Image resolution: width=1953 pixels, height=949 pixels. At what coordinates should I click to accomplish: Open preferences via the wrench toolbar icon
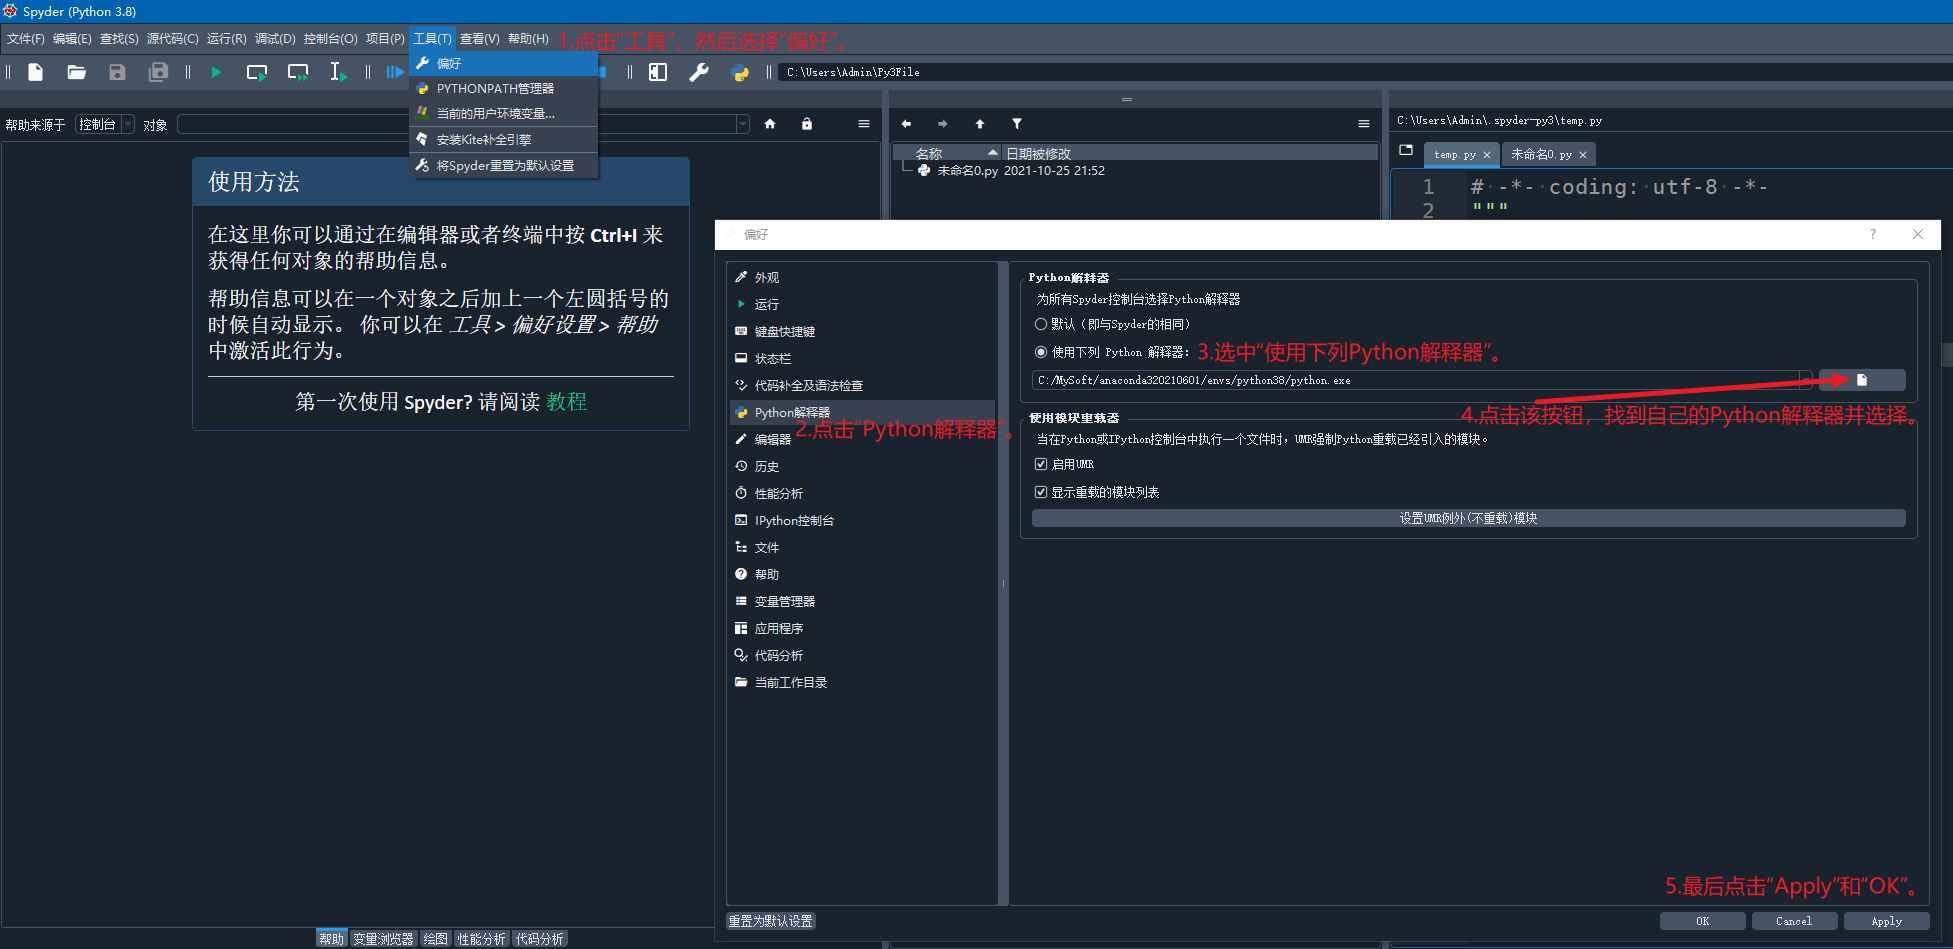pyautogui.click(x=698, y=71)
